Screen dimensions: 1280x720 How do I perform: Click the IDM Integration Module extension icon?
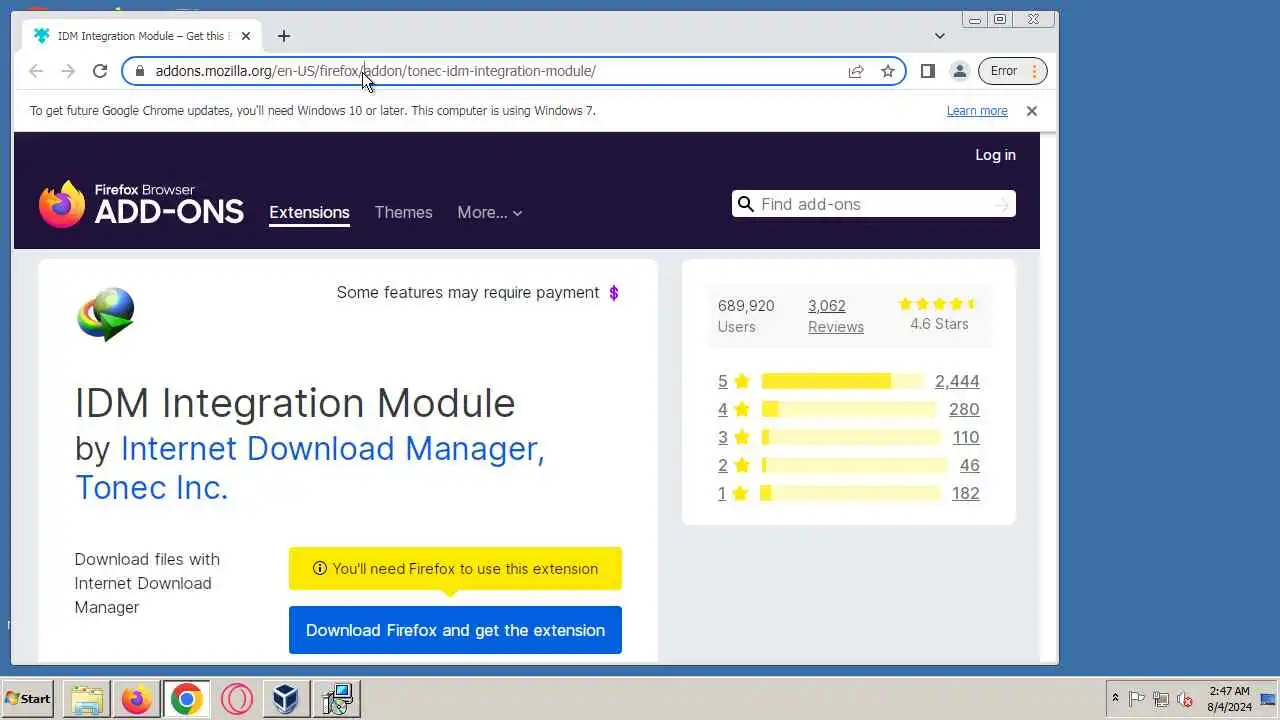[x=106, y=314]
